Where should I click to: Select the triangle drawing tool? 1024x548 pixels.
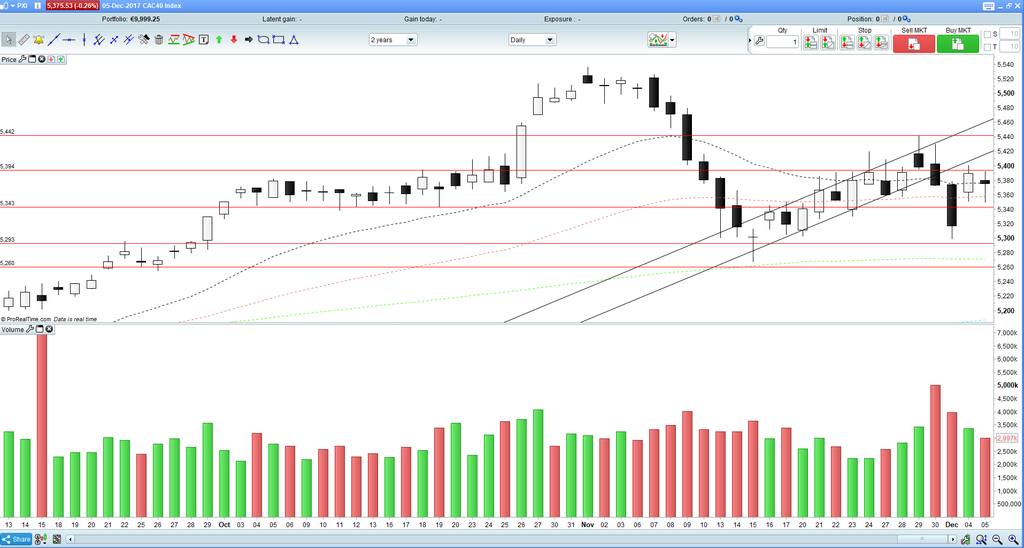pos(294,39)
